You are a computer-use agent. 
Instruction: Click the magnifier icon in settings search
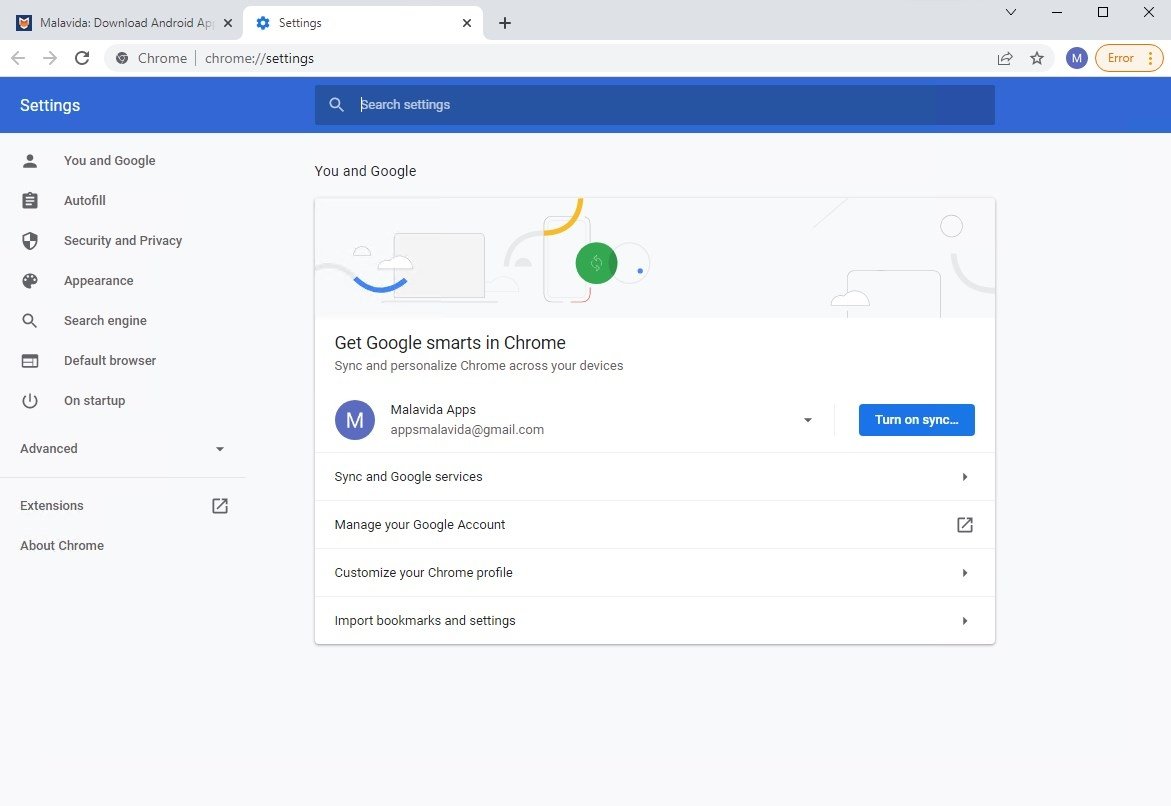tap(337, 105)
